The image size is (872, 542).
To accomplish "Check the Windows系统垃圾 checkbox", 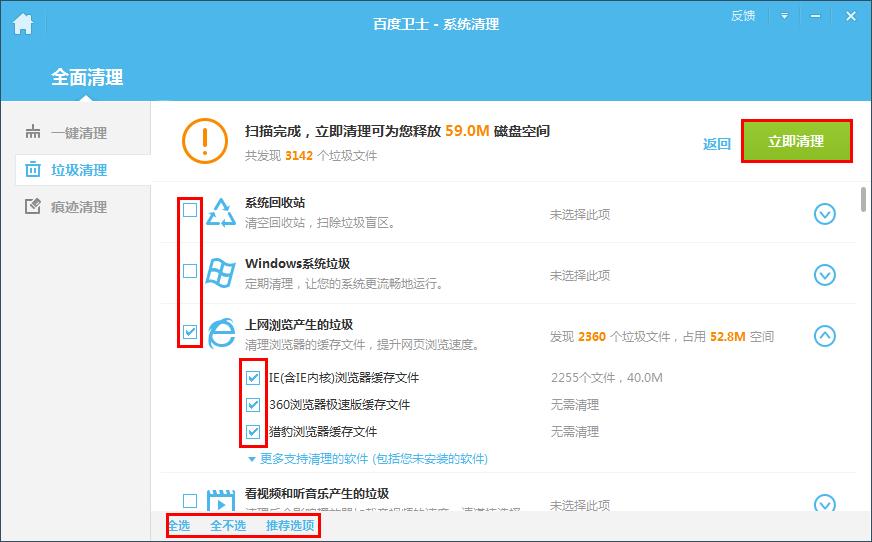I will click(x=190, y=271).
